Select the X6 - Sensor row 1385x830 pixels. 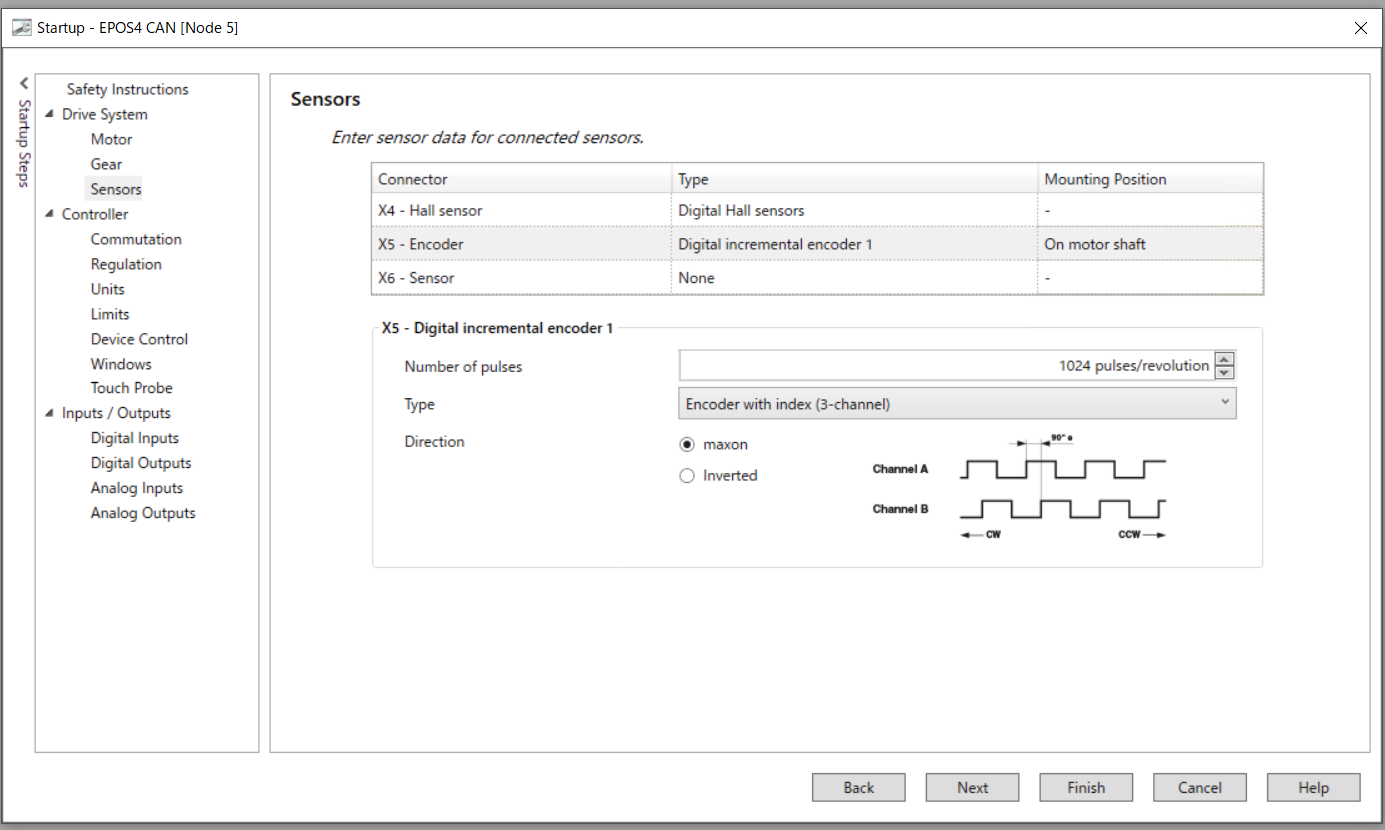click(x=817, y=278)
